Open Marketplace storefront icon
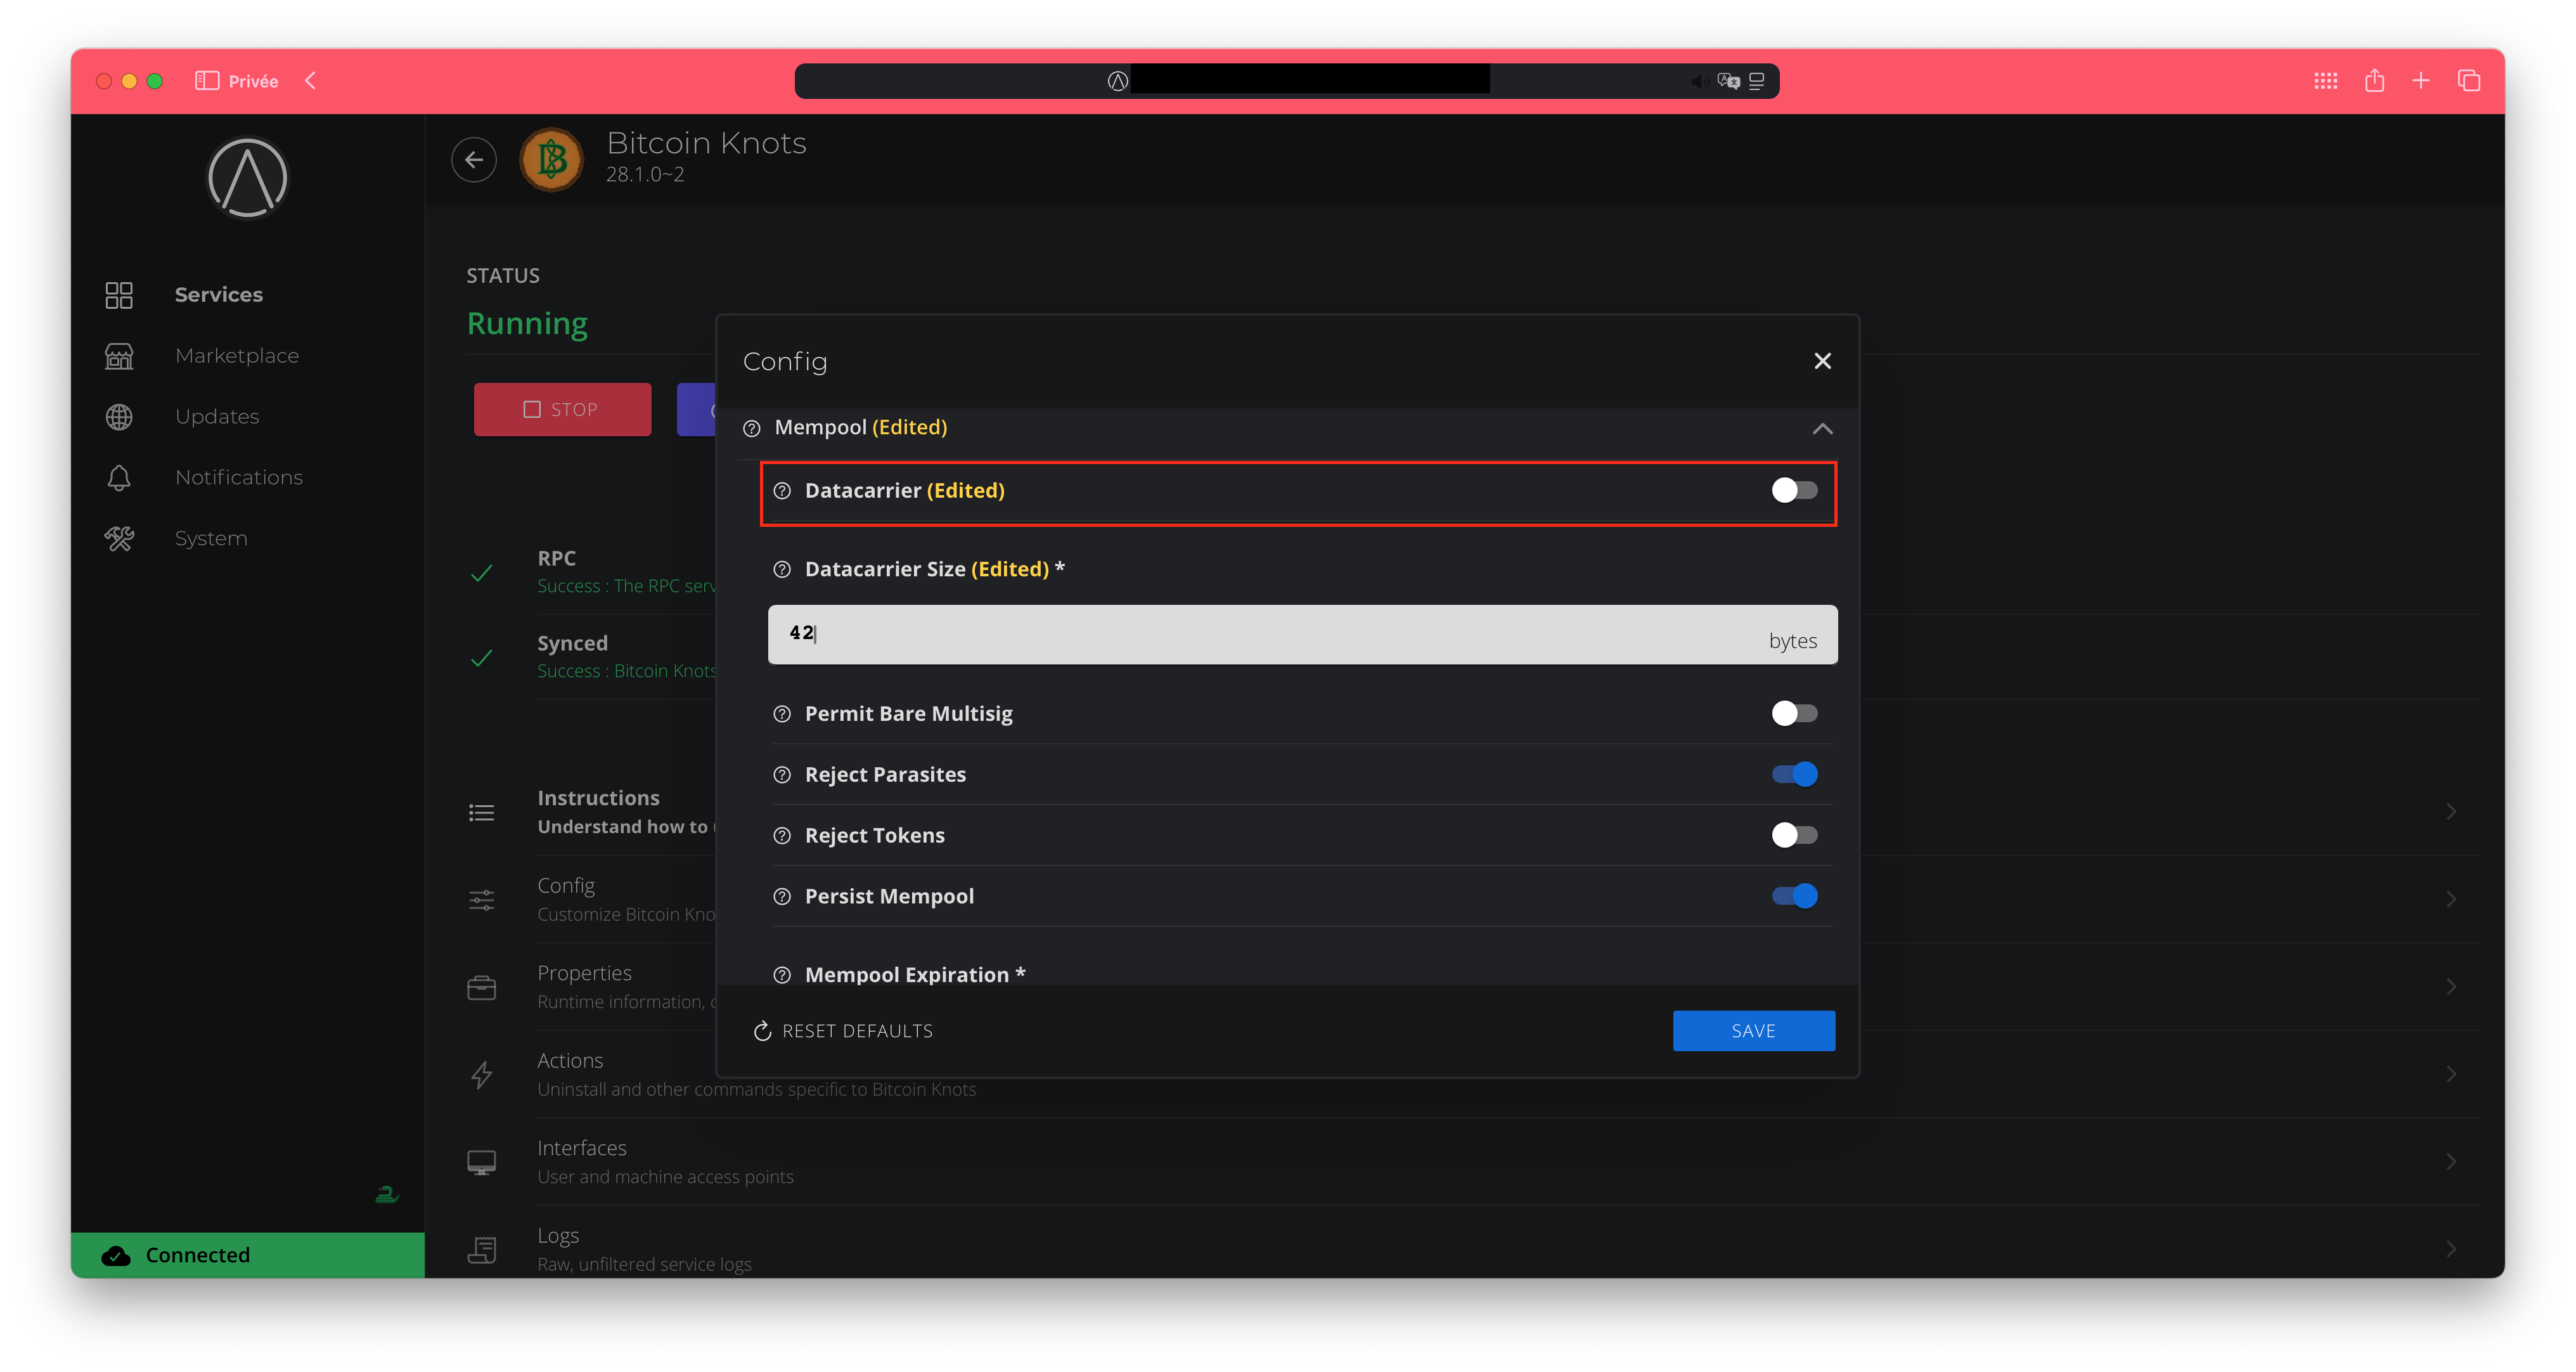 pyautogui.click(x=119, y=356)
